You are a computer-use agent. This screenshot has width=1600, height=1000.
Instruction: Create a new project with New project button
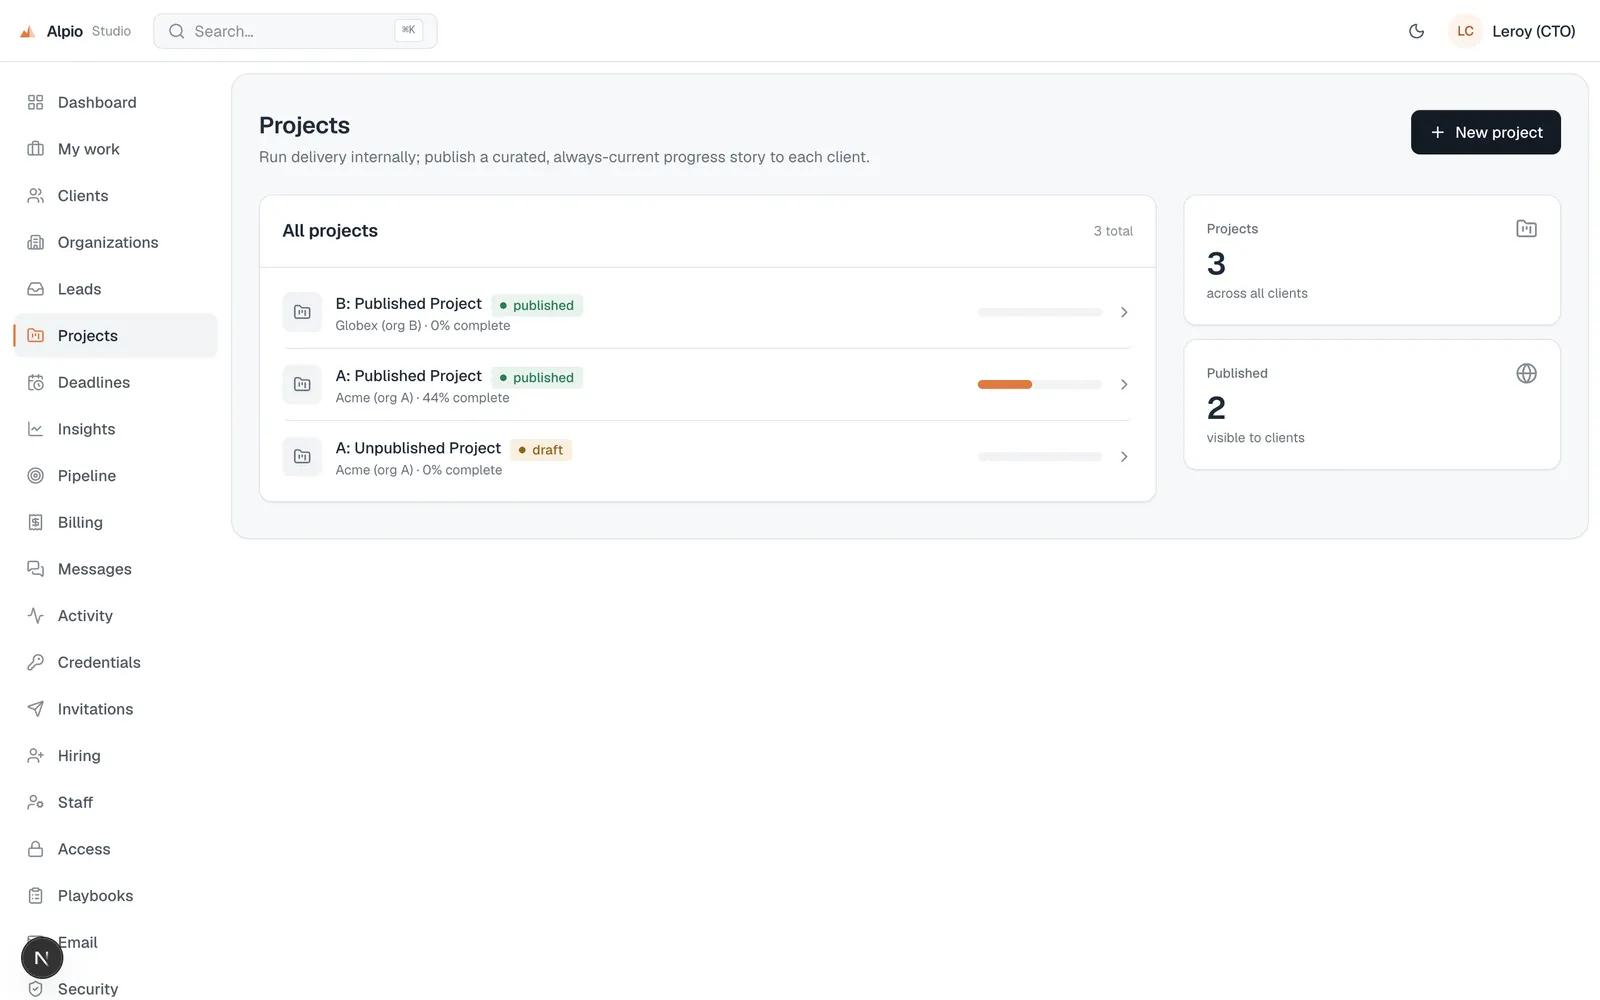click(x=1485, y=132)
